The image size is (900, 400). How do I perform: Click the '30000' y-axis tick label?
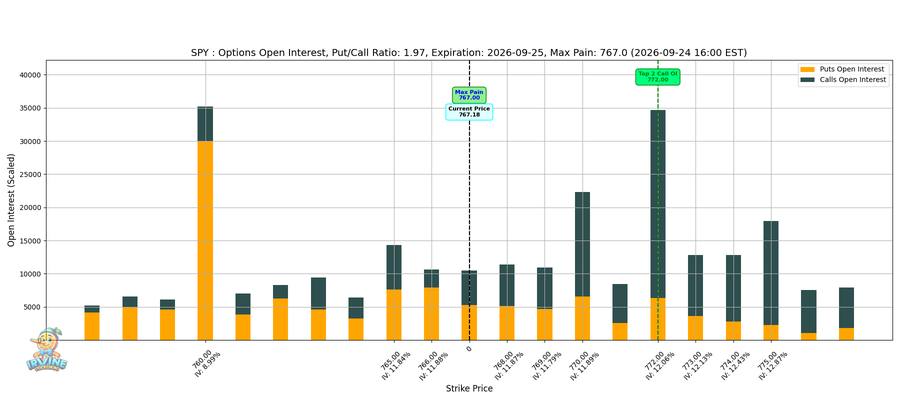pos(32,142)
